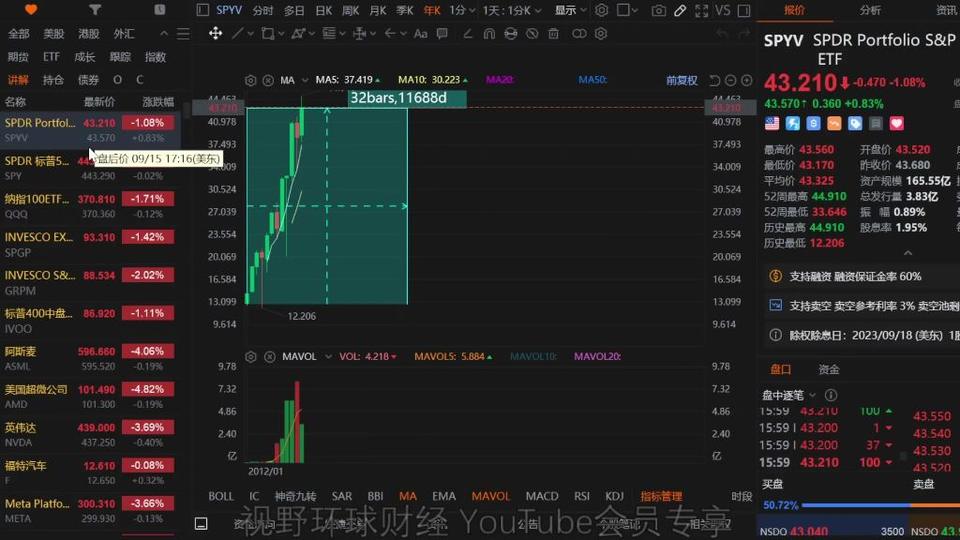Collapse the quote details chevron

tap(908, 253)
